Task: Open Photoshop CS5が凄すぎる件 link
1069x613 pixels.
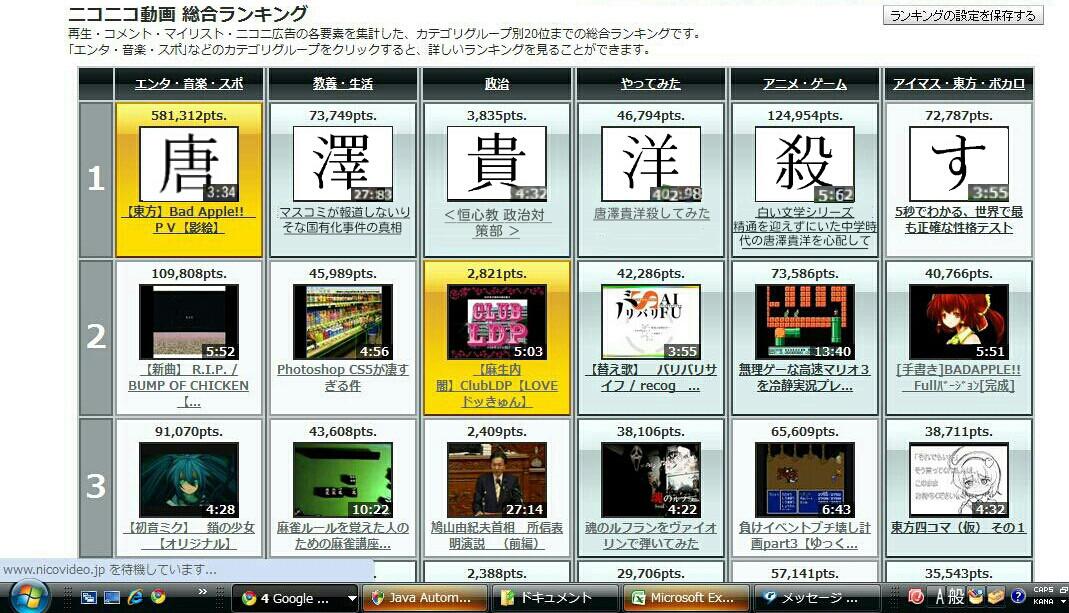Action: click(343, 378)
